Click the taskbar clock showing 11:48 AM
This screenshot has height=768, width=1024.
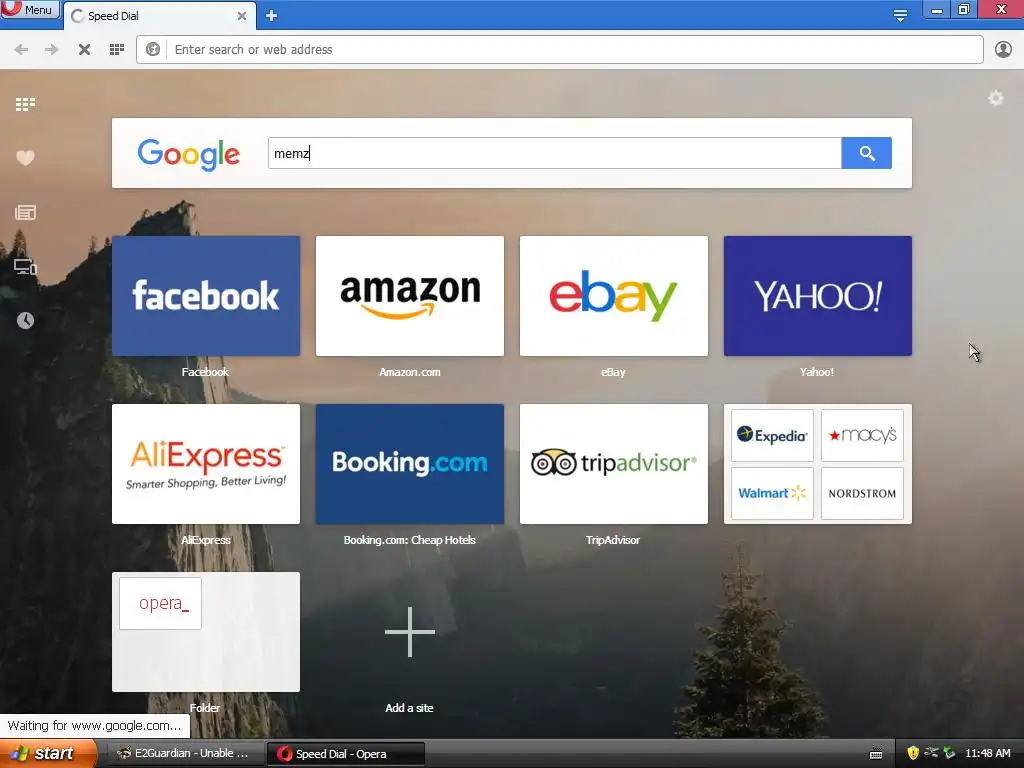[x=987, y=754]
